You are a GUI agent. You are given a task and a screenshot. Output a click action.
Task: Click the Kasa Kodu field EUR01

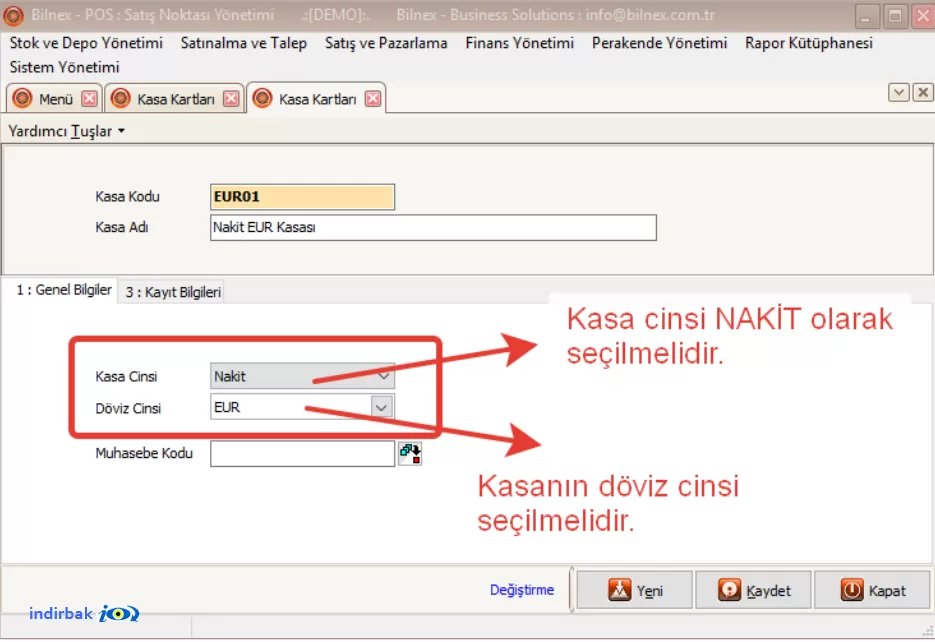point(302,197)
